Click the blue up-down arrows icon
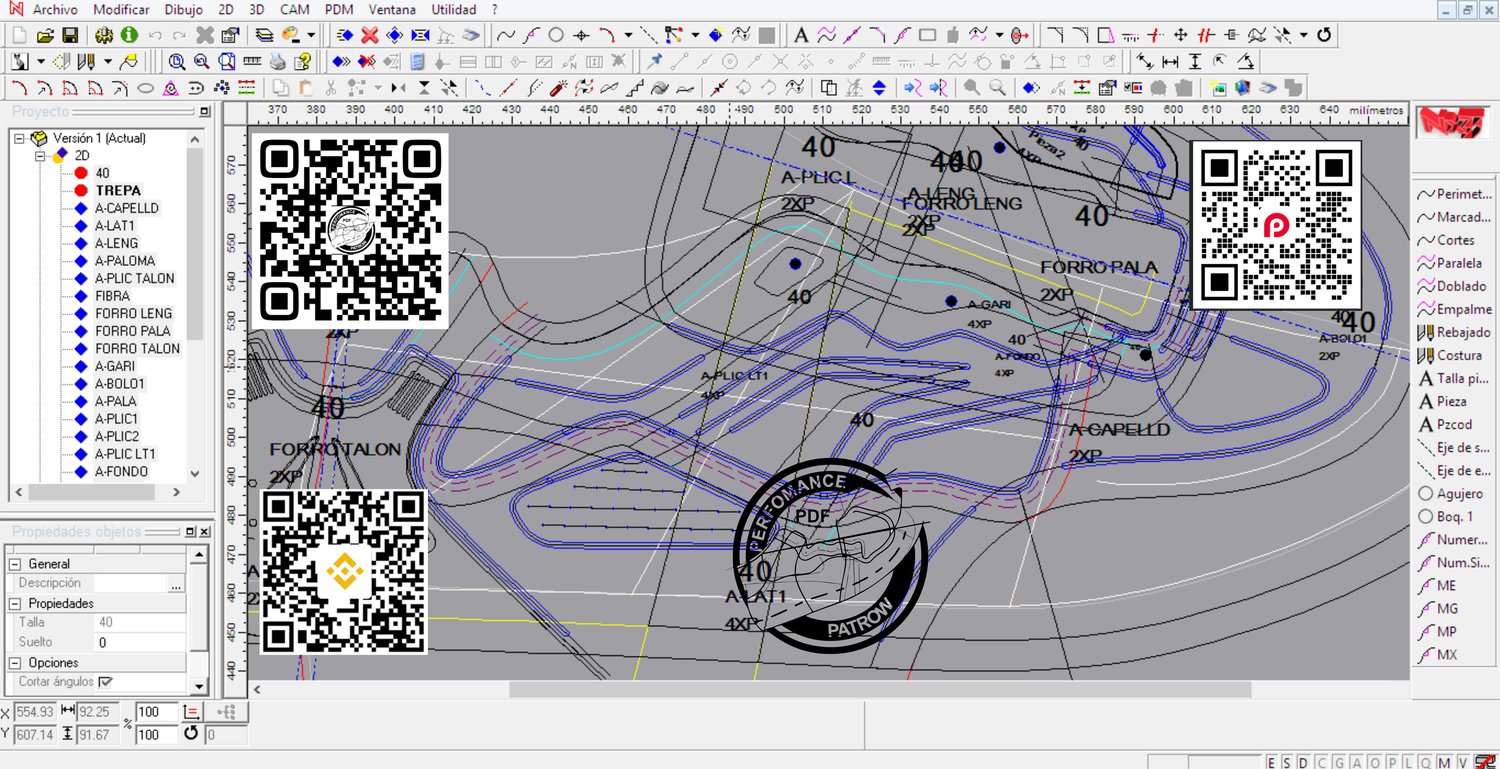 coord(880,87)
